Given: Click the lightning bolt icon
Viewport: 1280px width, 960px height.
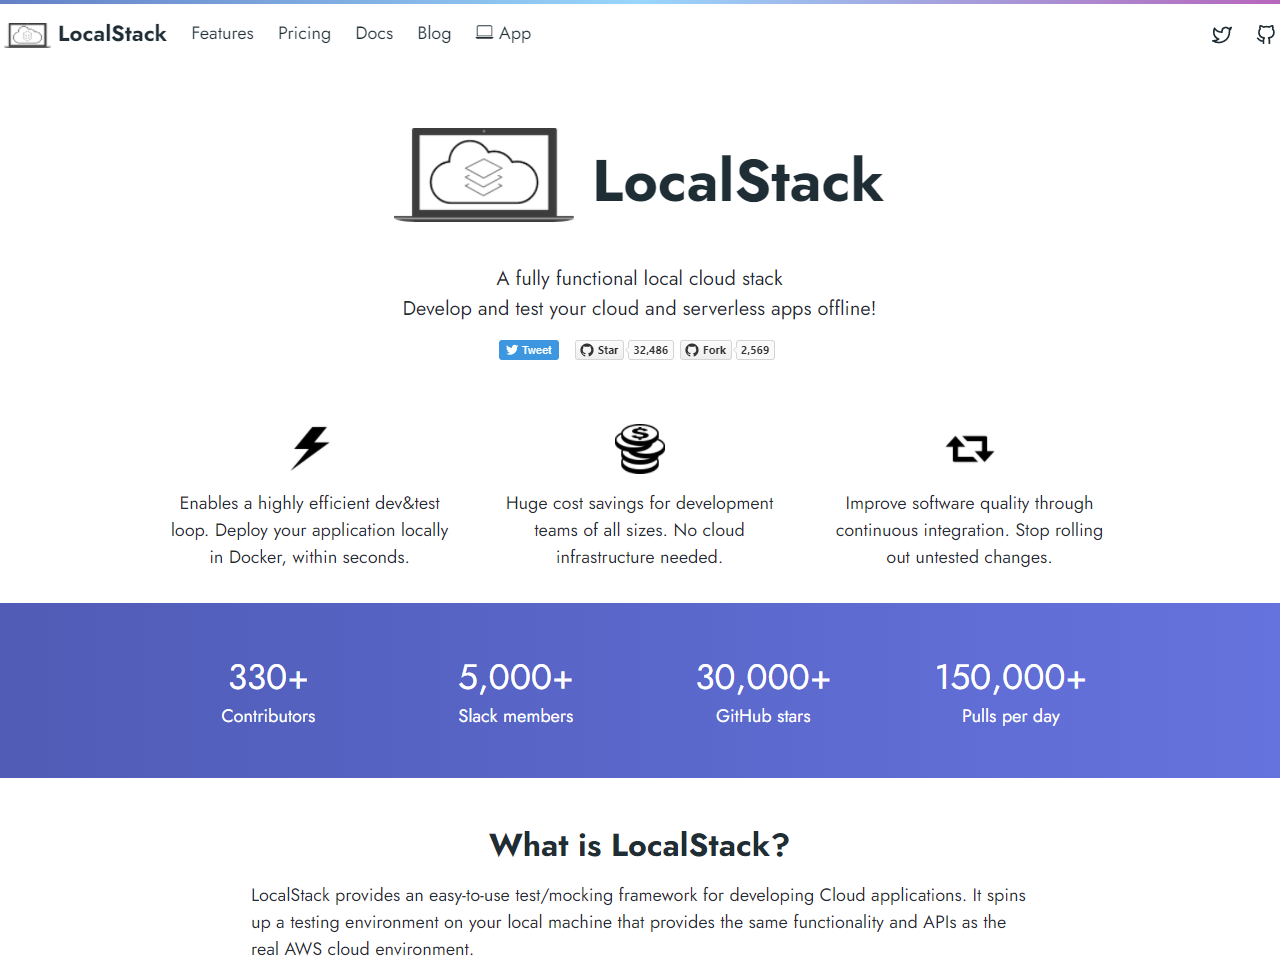Looking at the screenshot, I should tap(310, 447).
